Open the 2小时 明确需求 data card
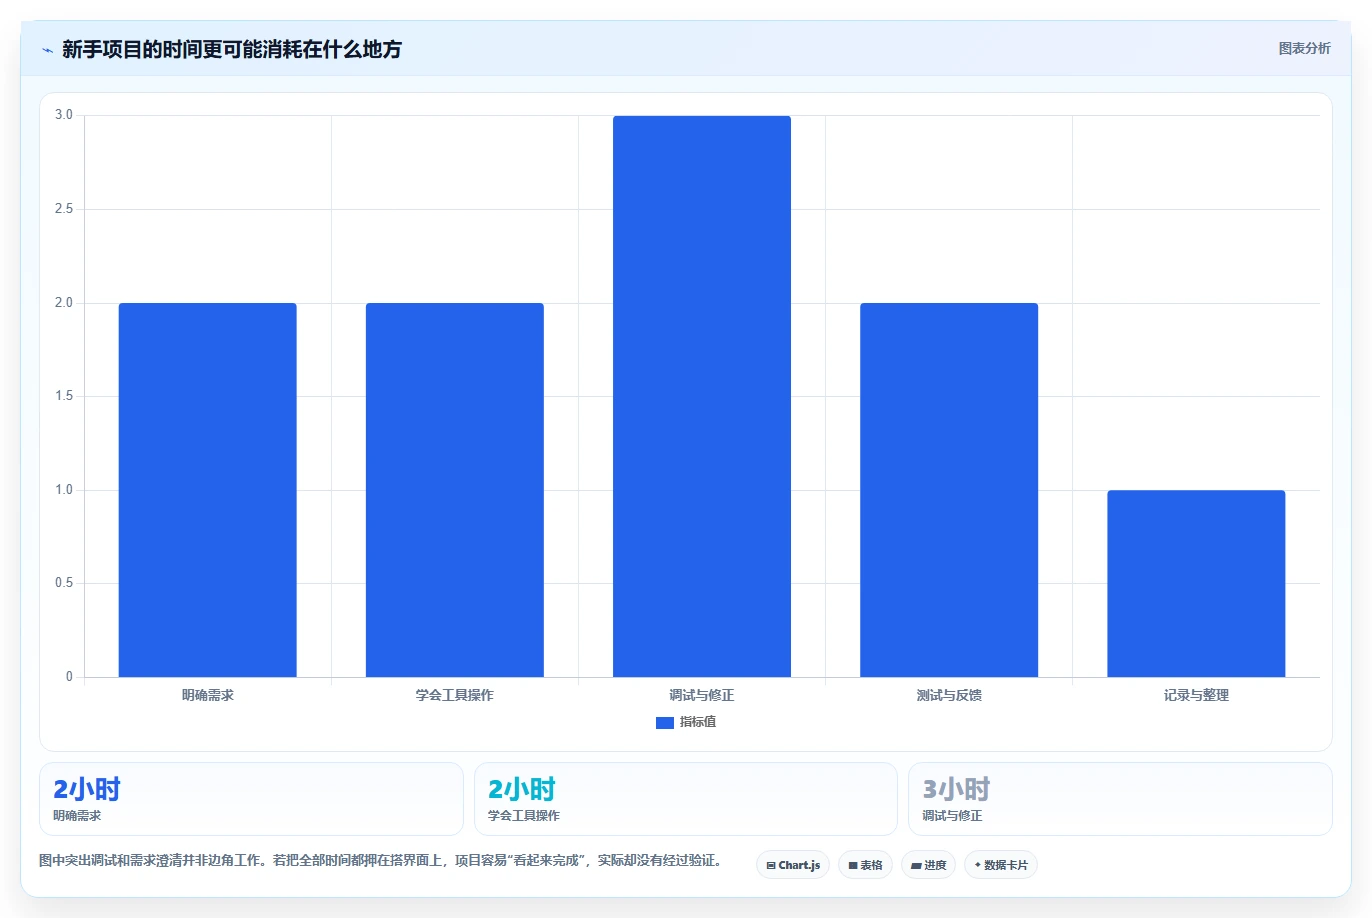This screenshot has height=918, width=1372. (251, 799)
